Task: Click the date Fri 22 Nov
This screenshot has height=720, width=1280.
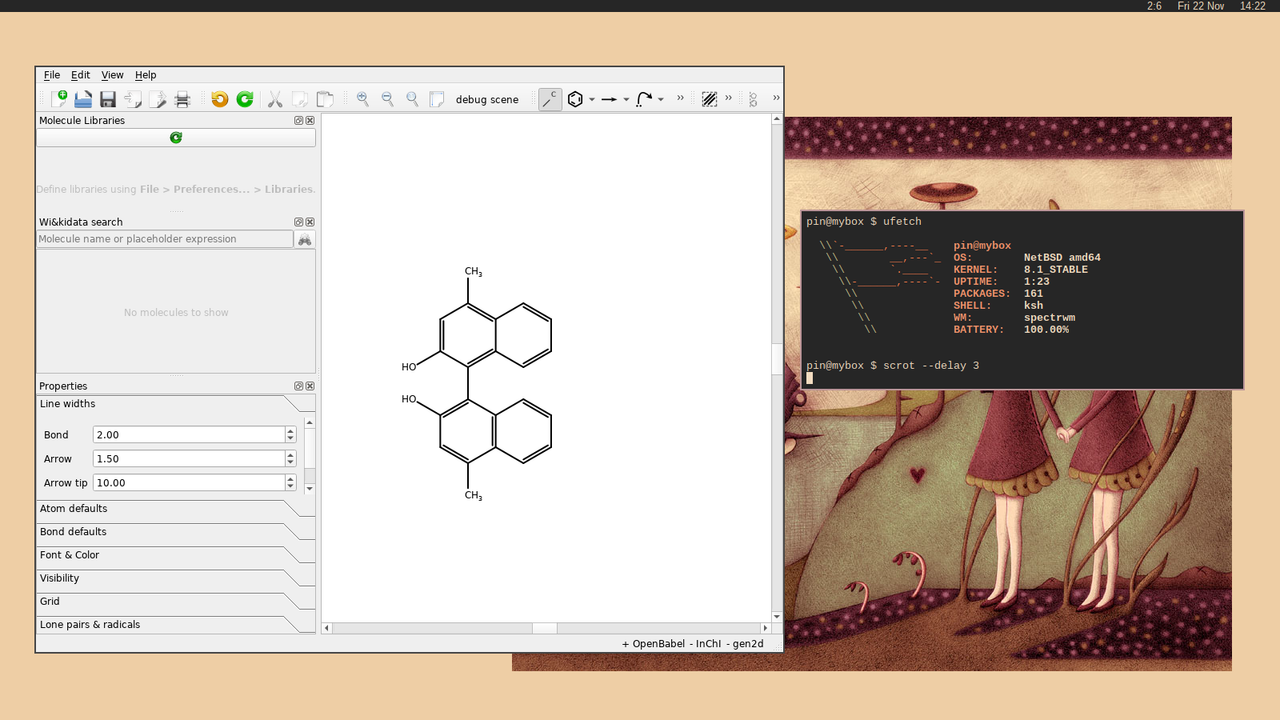Action: 1201,6
